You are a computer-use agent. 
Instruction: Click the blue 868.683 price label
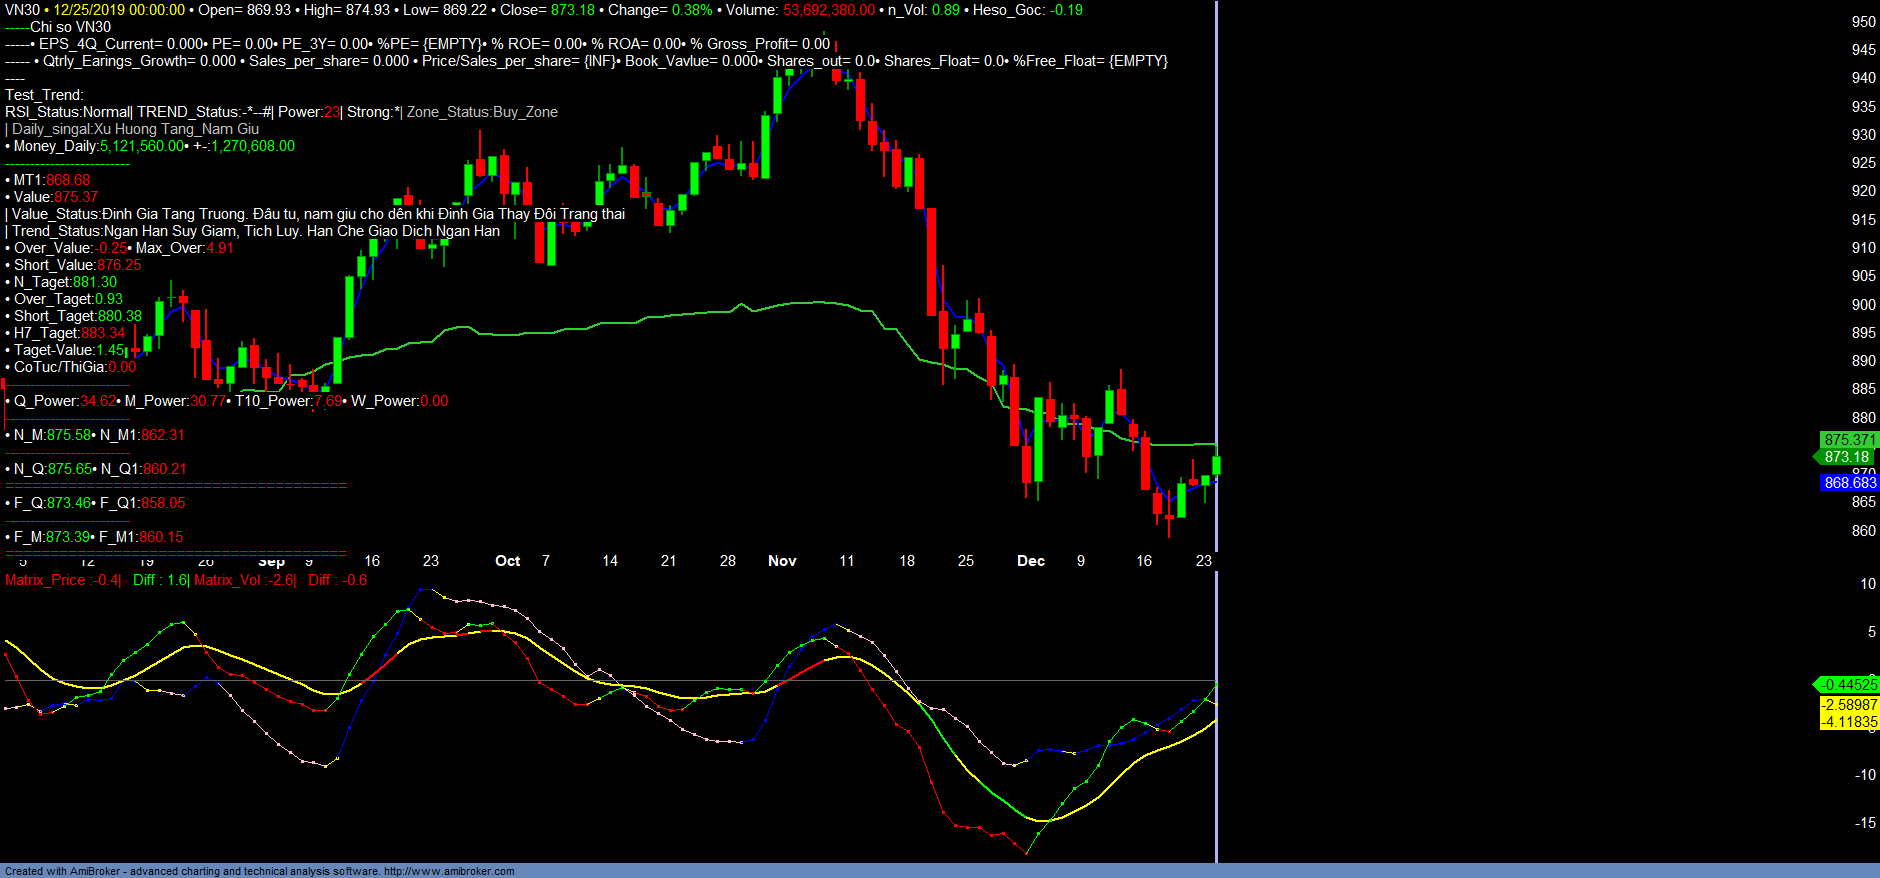1849,483
